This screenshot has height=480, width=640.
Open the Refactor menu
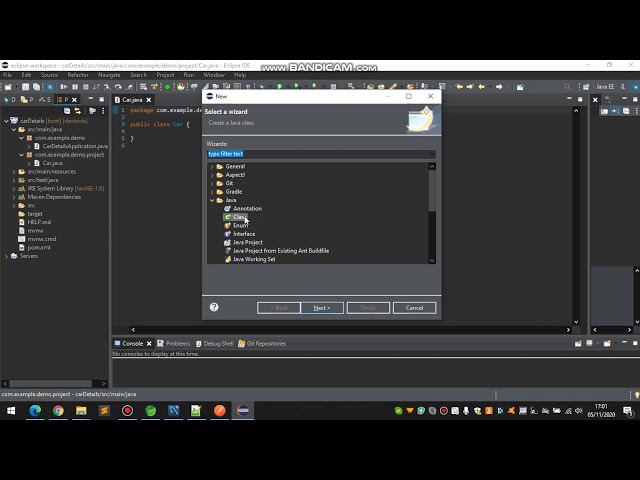tap(78, 75)
